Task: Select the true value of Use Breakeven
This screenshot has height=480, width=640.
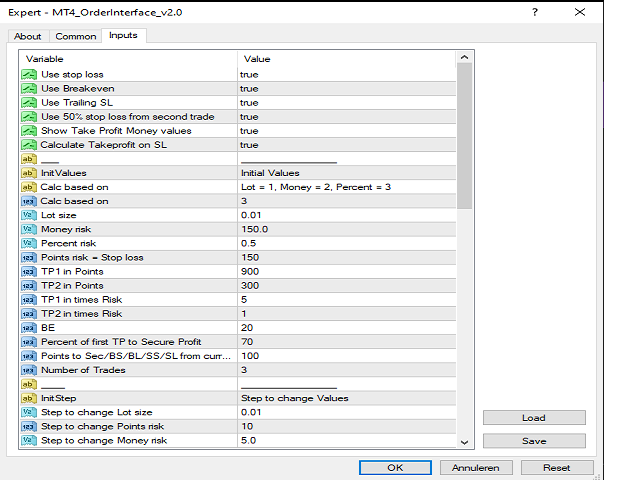Action: [x=249, y=89]
